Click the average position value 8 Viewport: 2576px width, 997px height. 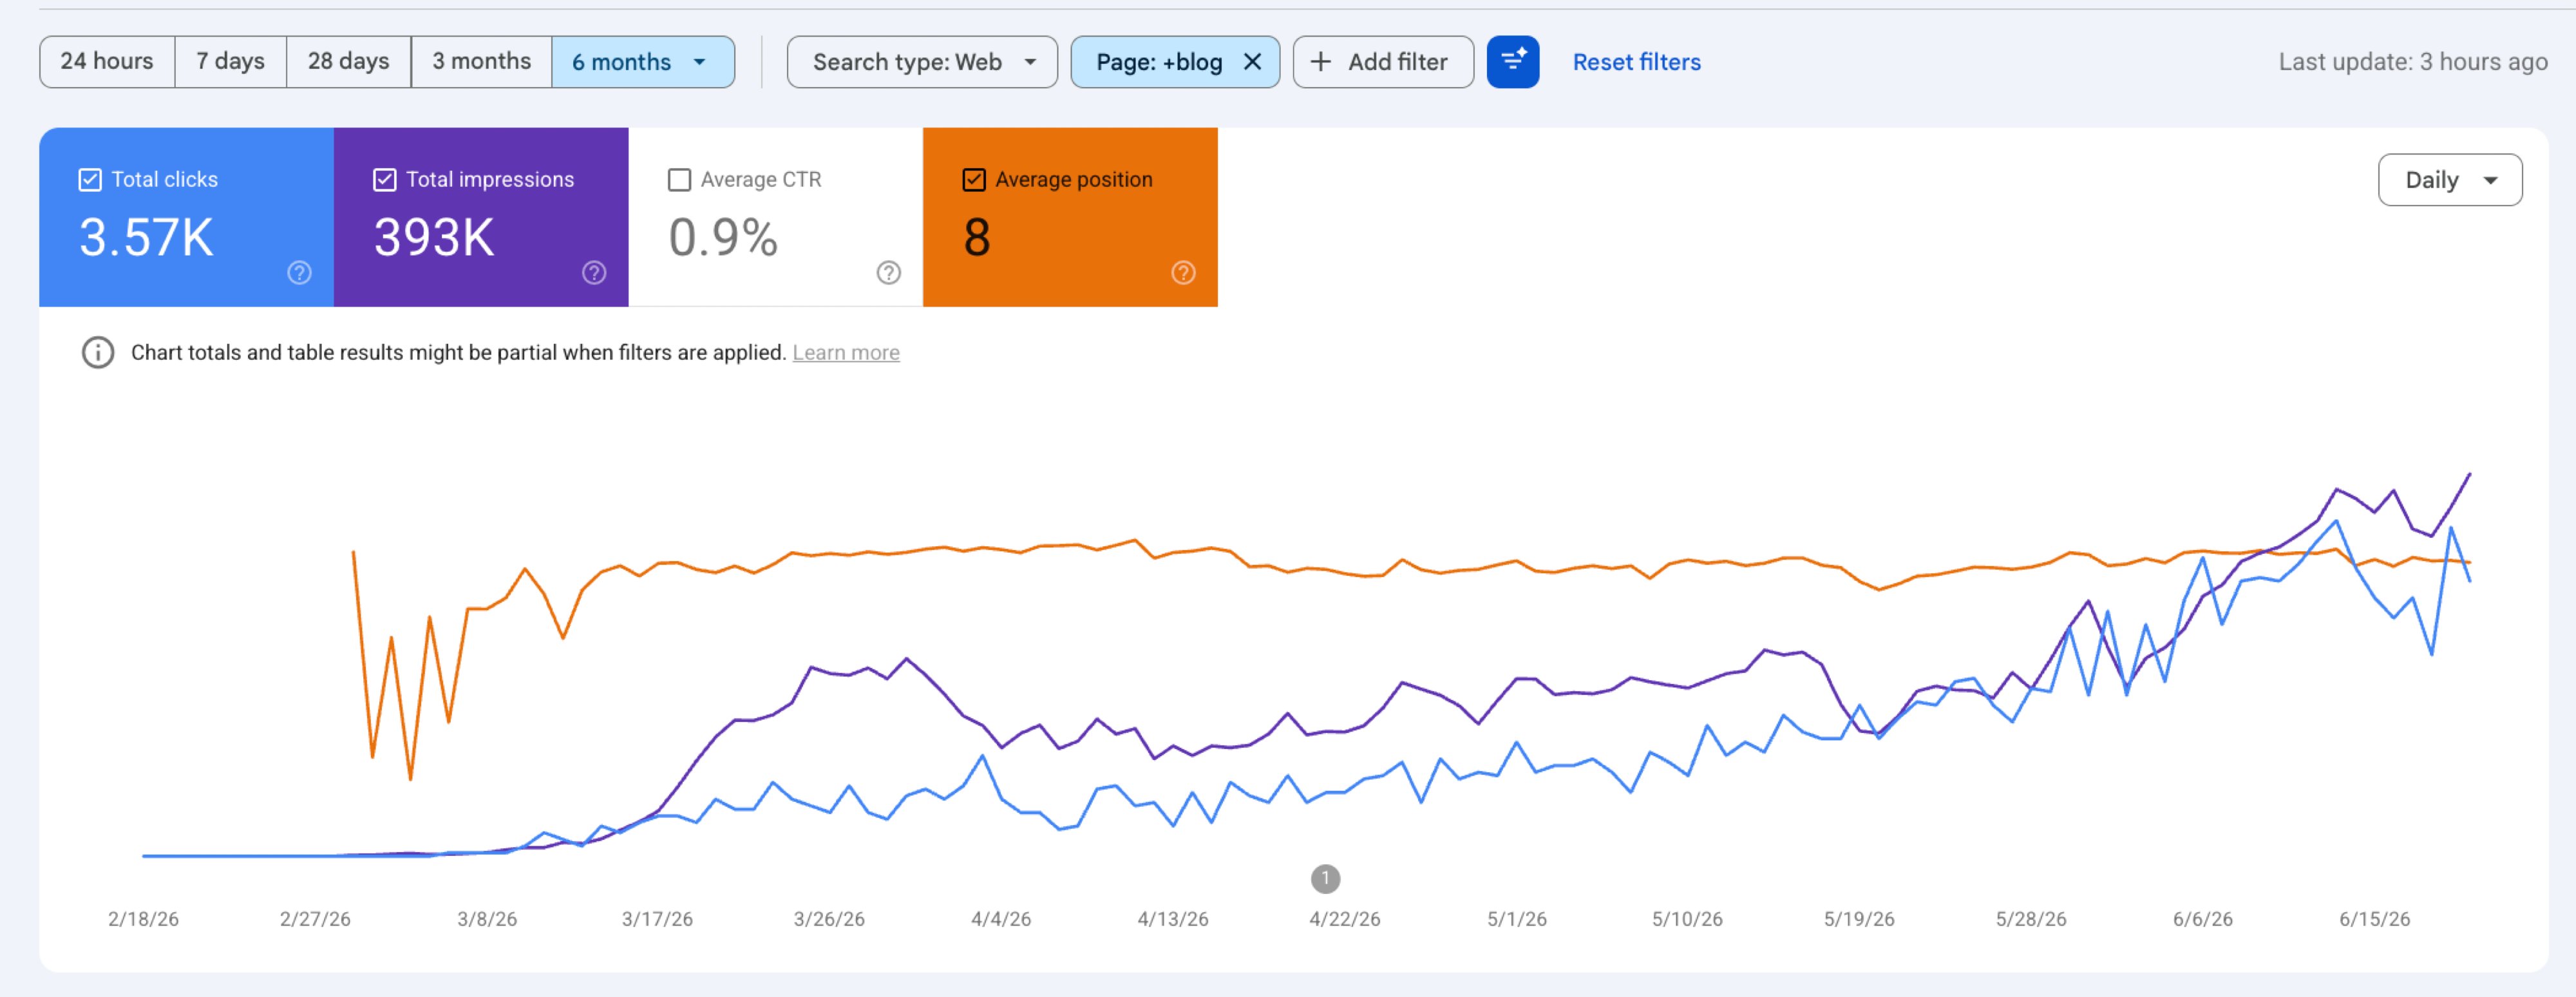977,238
